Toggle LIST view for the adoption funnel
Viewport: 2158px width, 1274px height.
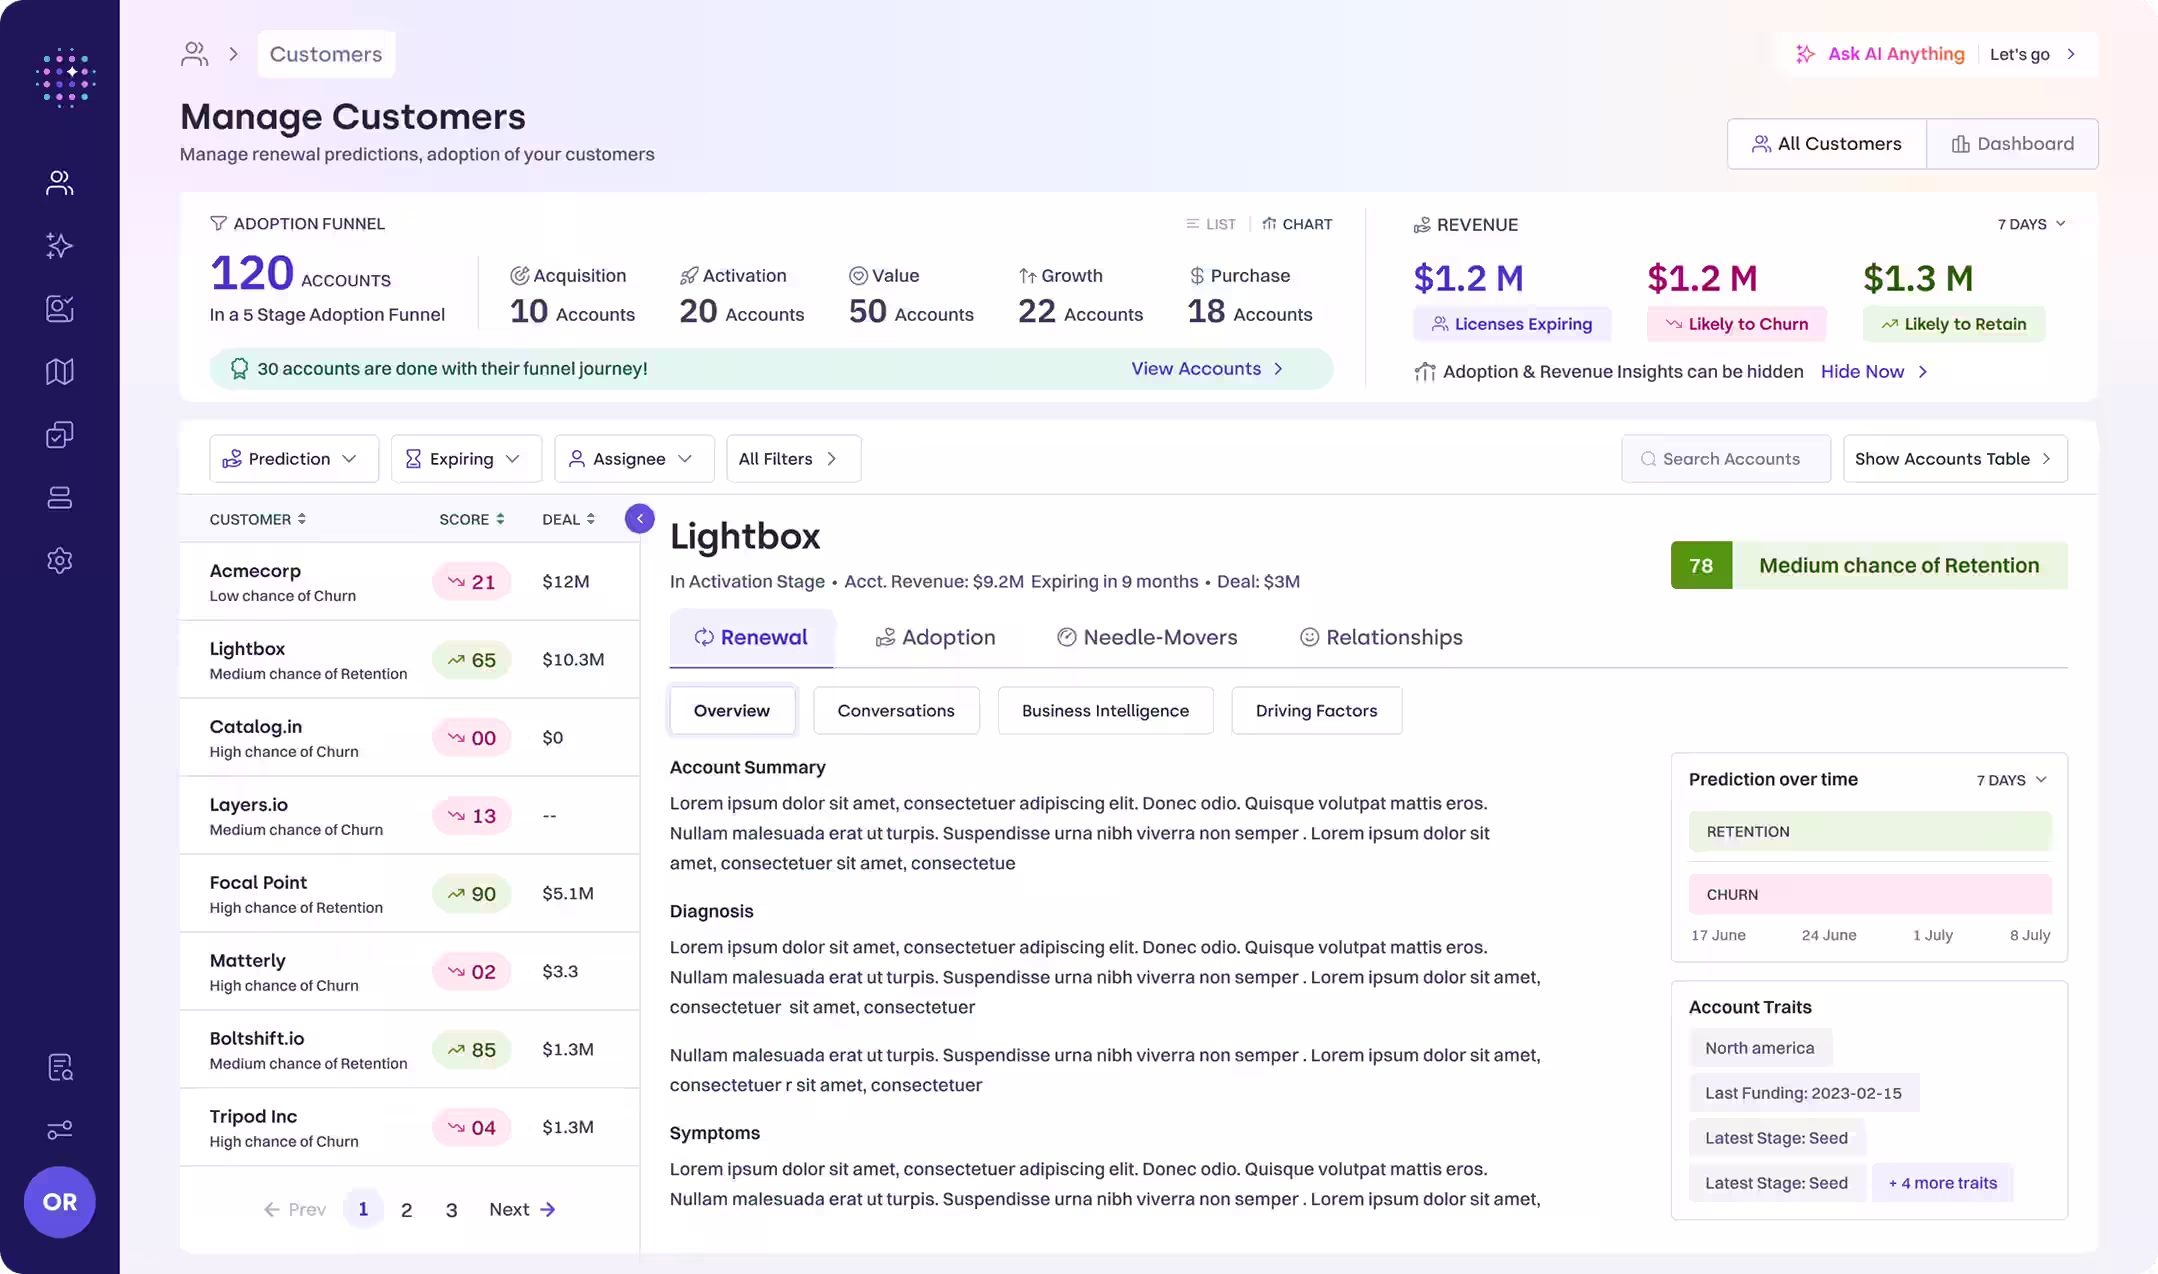click(1210, 223)
